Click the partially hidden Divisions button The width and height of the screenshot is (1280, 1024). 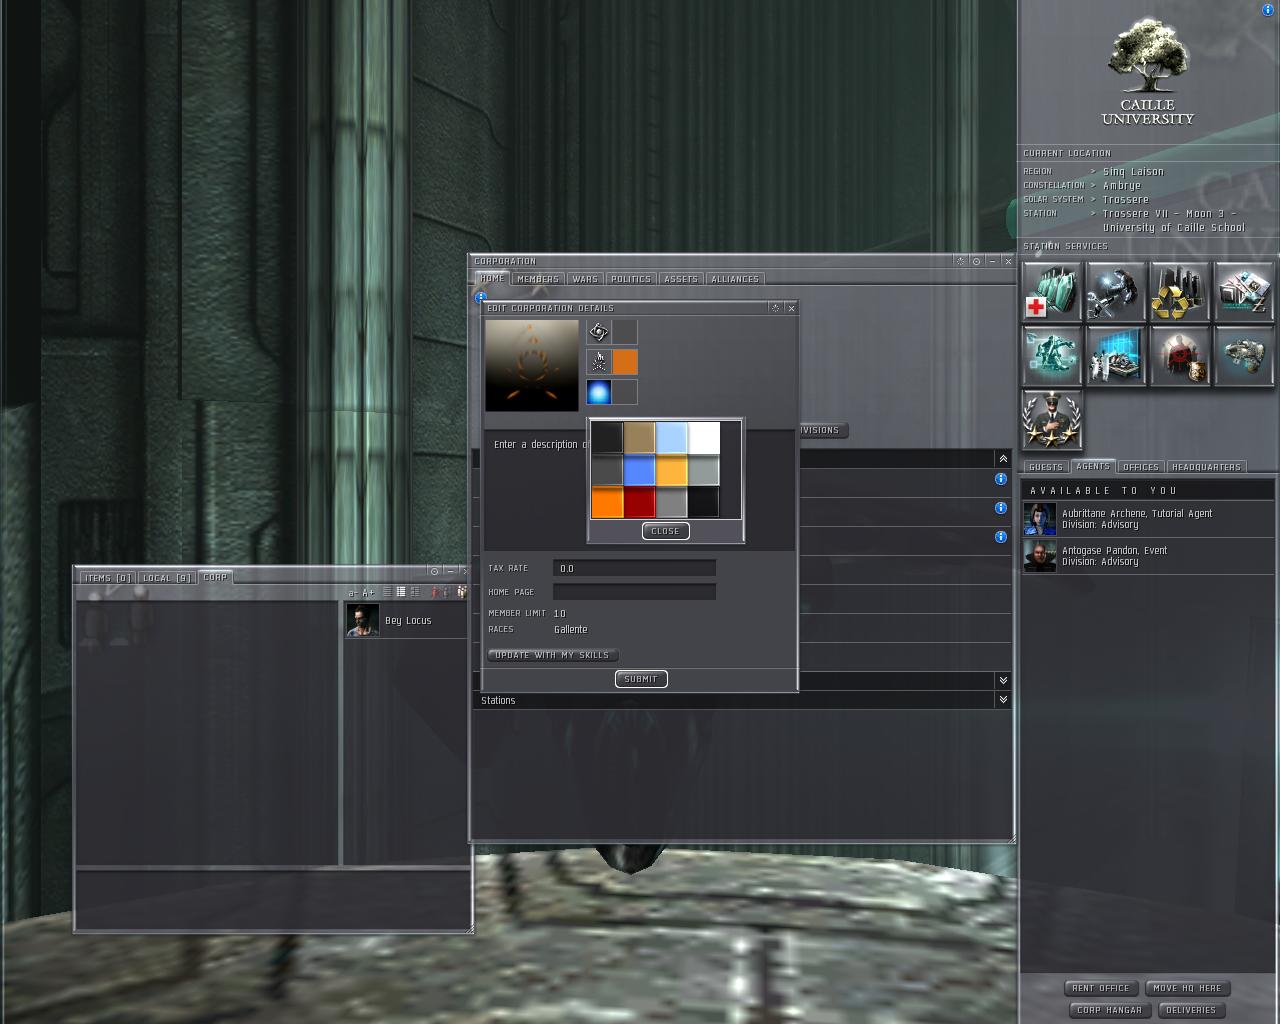(x=822, y=430)
